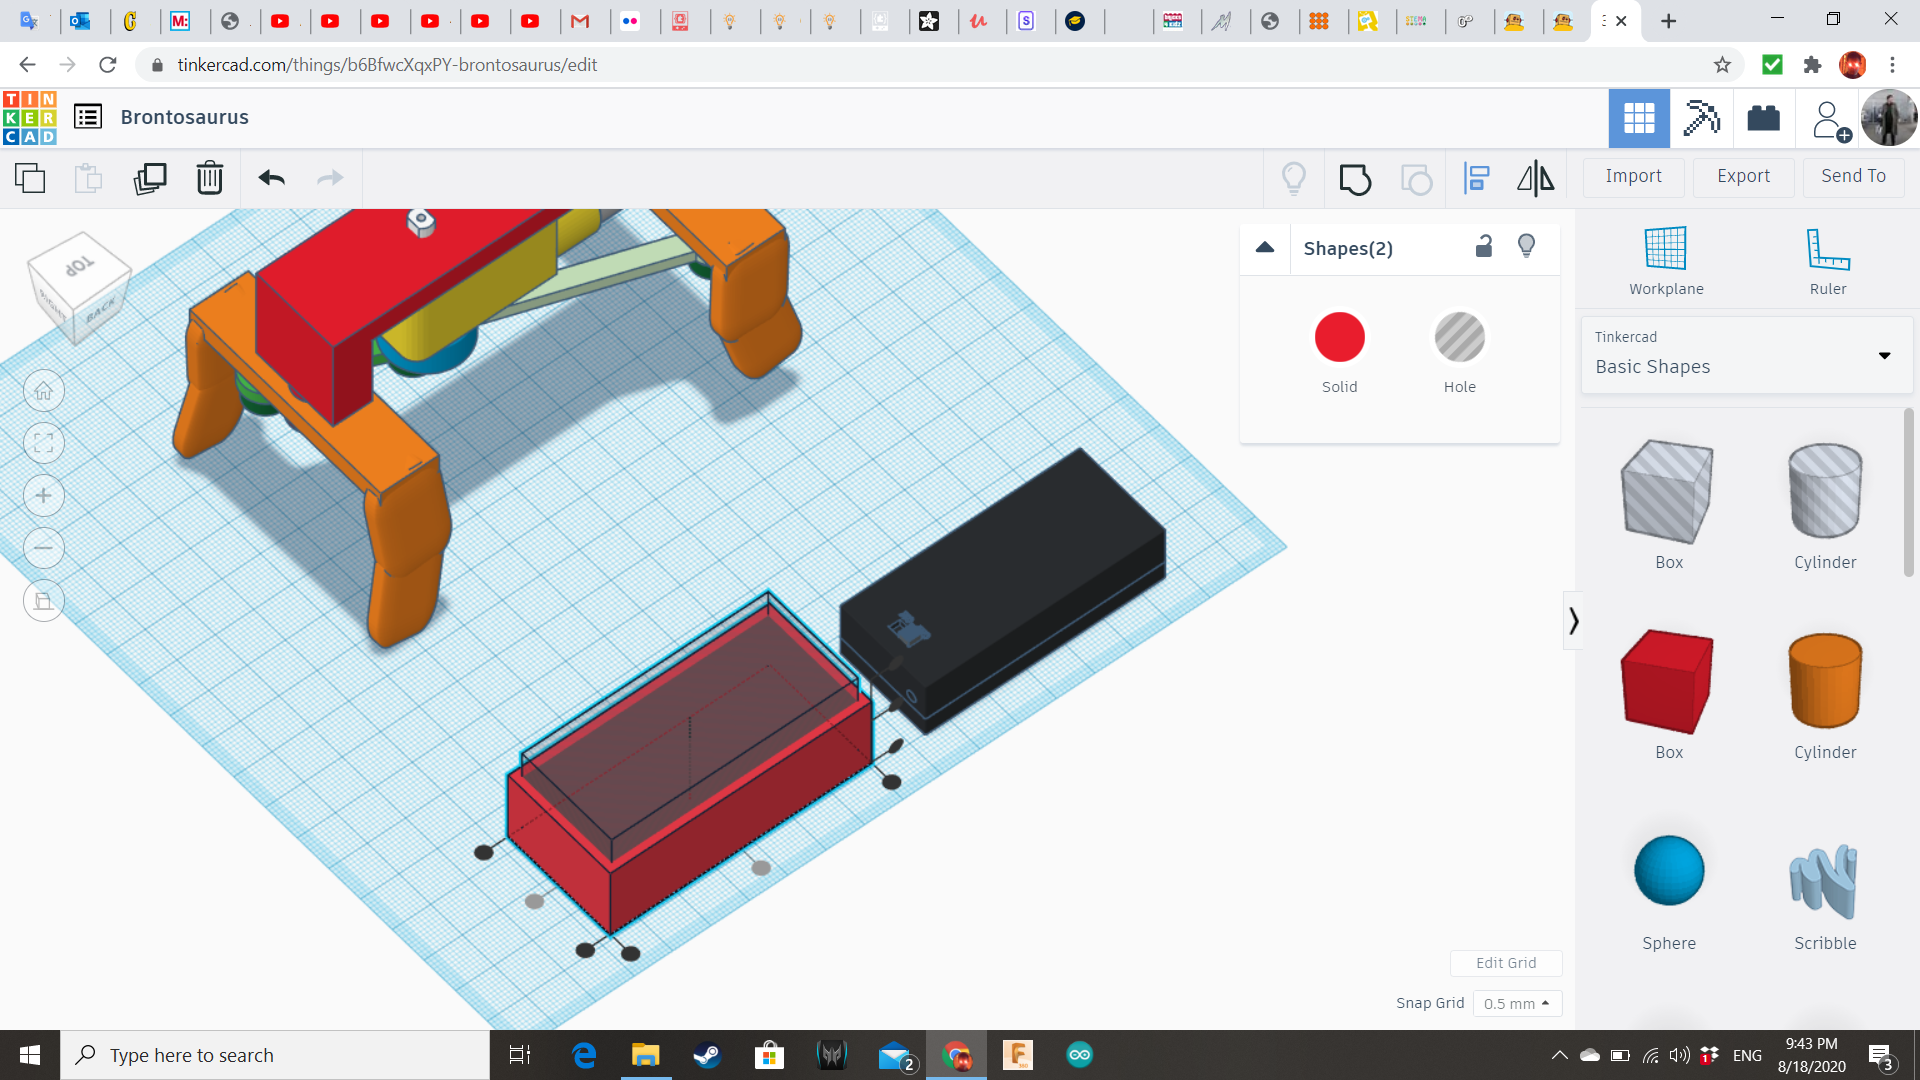Set selected shapes to Hole

pos(1459,338)
